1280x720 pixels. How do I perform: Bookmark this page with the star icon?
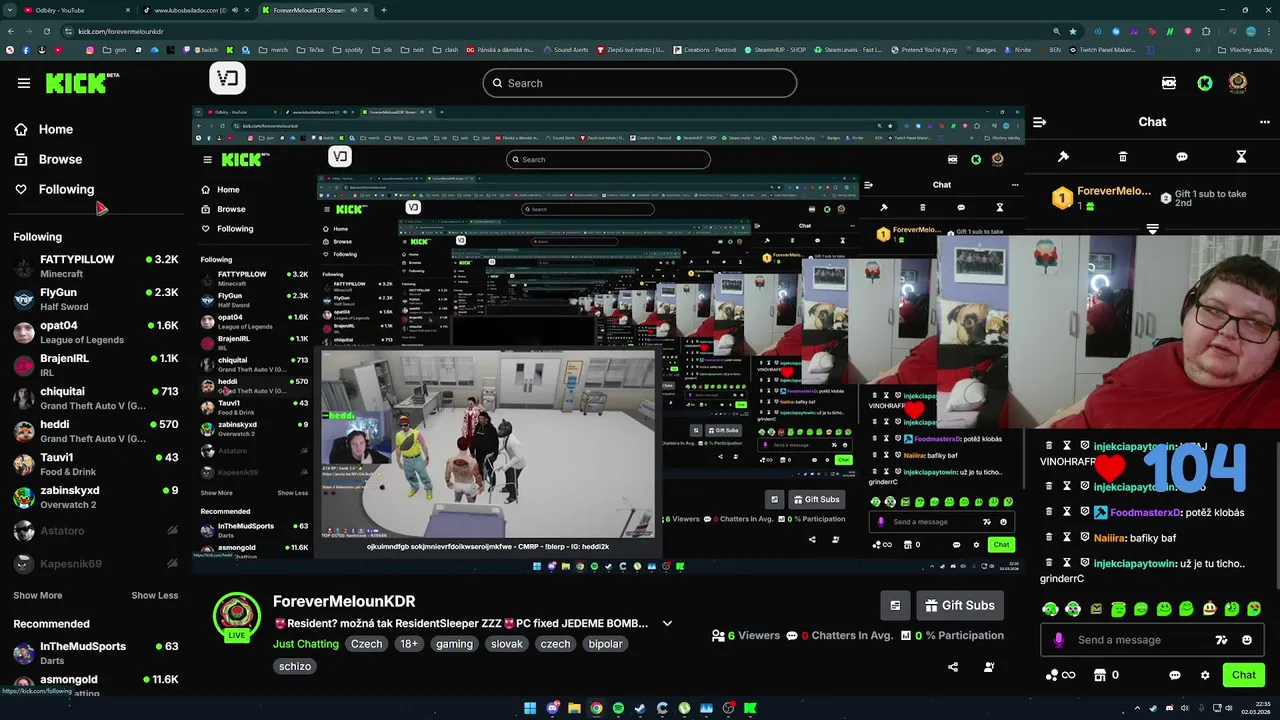point(1073,31)
